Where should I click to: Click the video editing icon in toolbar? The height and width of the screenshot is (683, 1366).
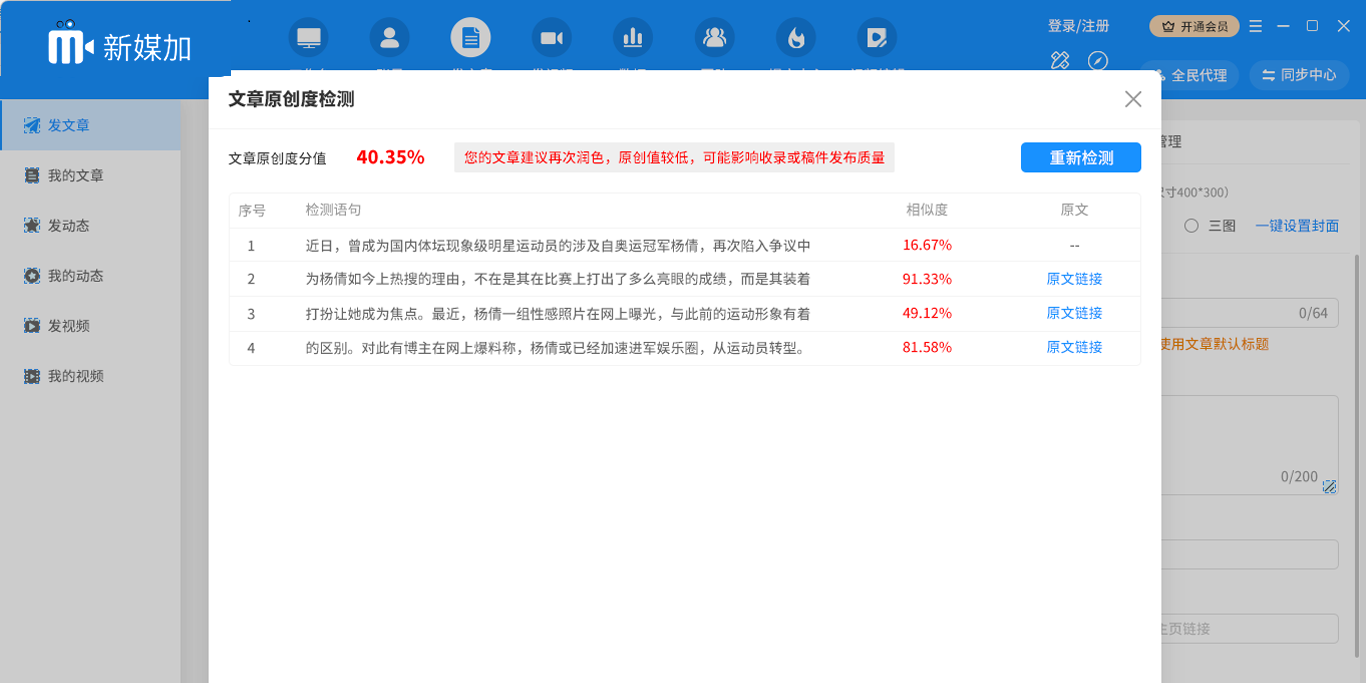point(877,39)
